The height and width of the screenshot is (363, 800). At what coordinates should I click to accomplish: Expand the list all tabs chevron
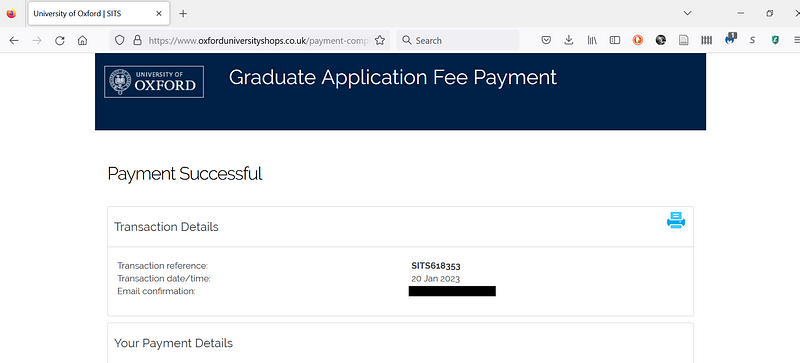[687, 13]
